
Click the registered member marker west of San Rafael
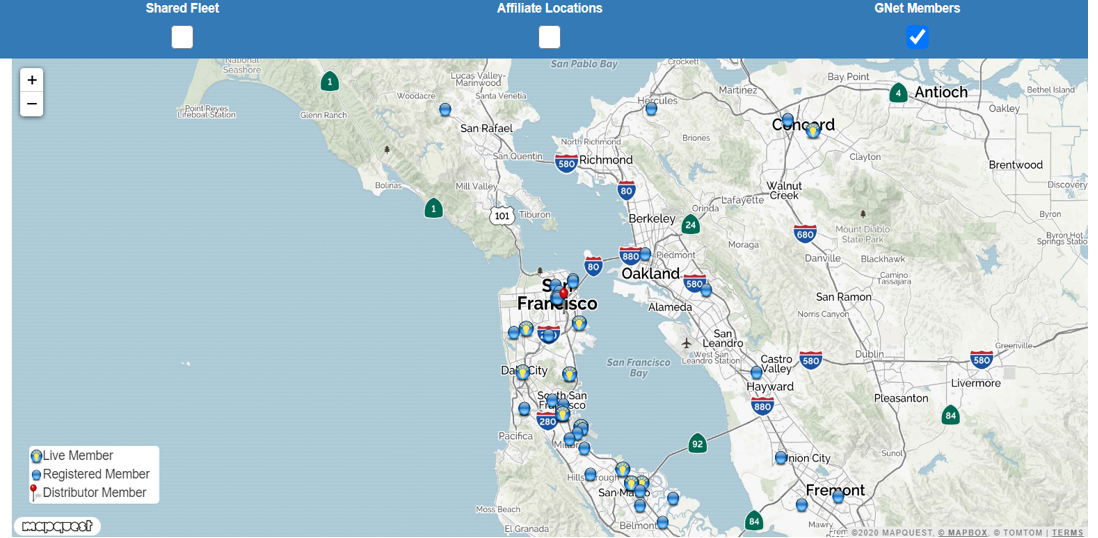[445, 110]
